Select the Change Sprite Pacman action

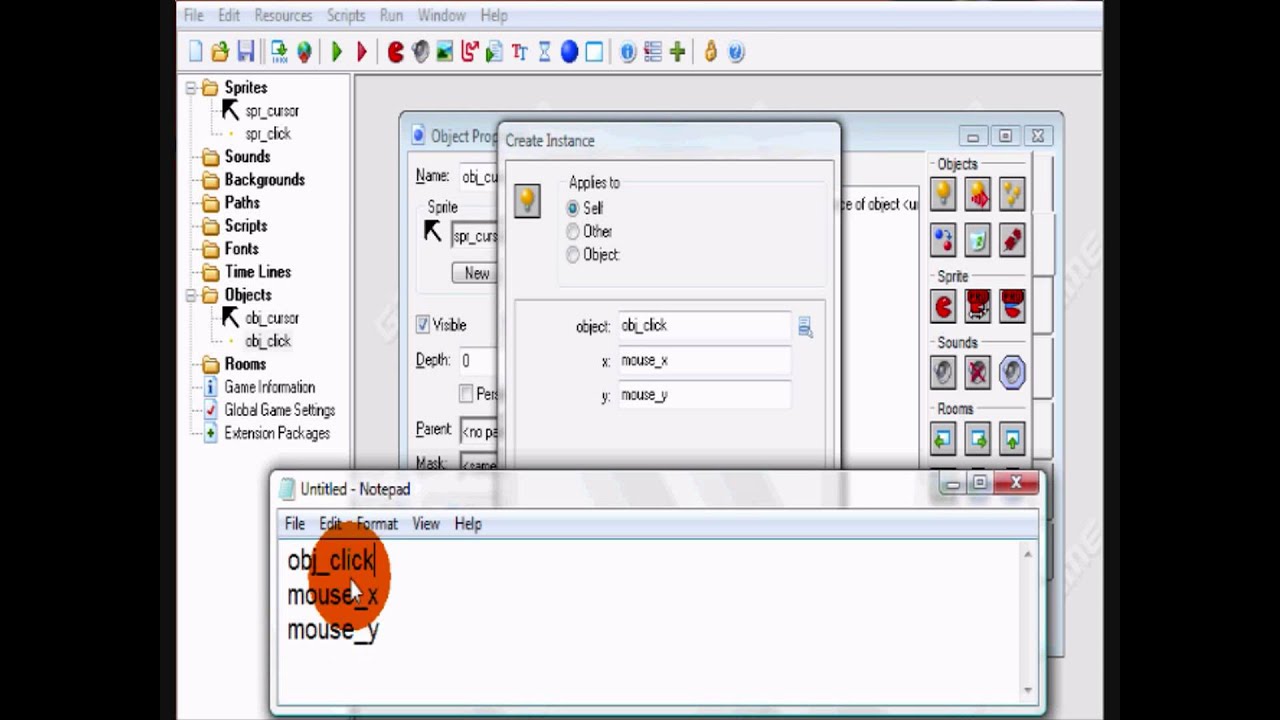click(943, 306)
